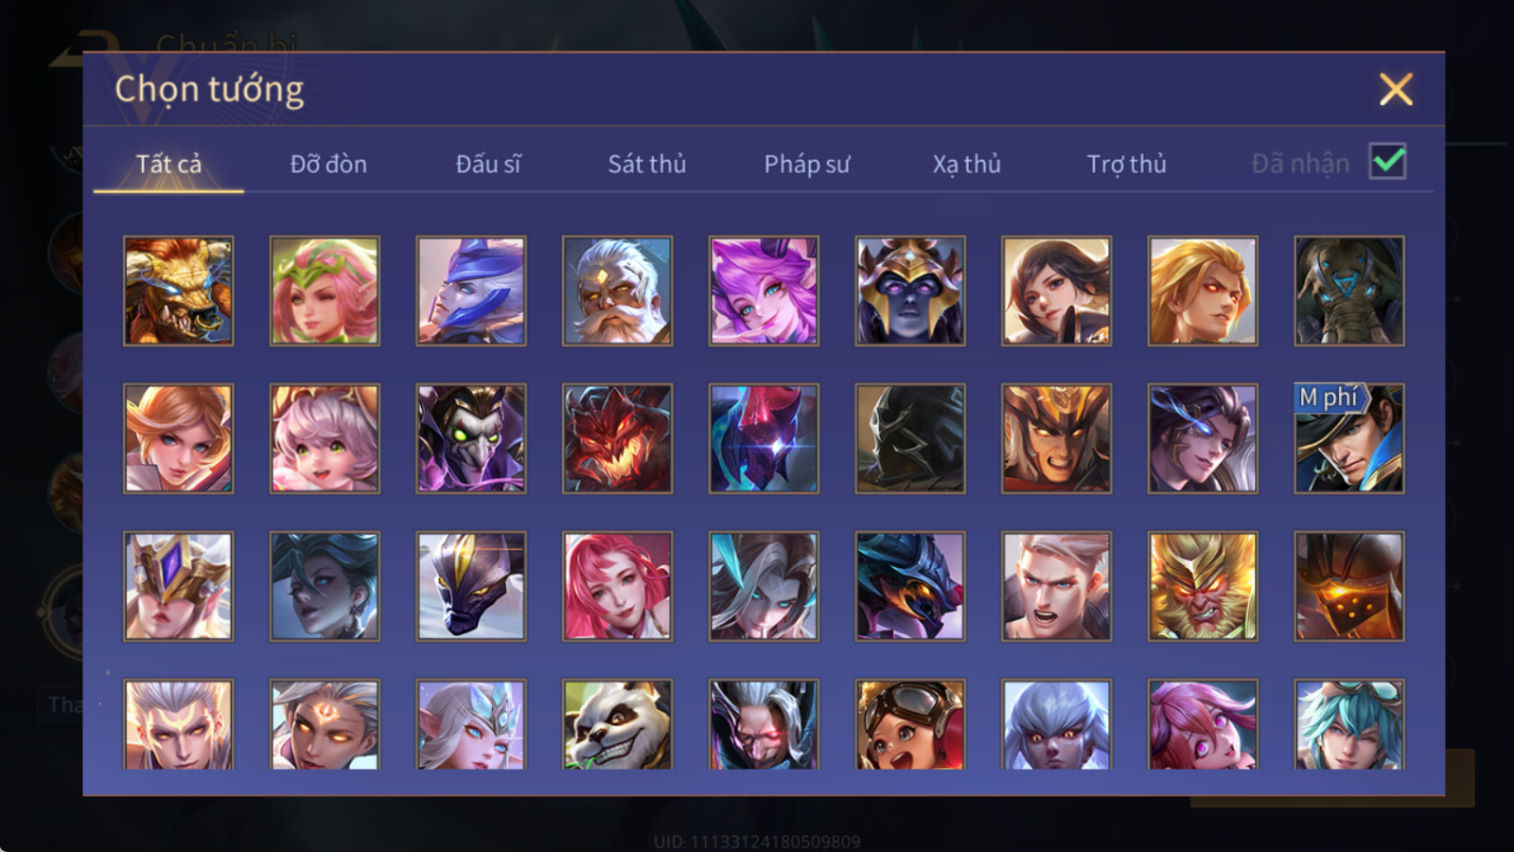Close the "Chọn tướng" dialog

[x=1396, y=89]
